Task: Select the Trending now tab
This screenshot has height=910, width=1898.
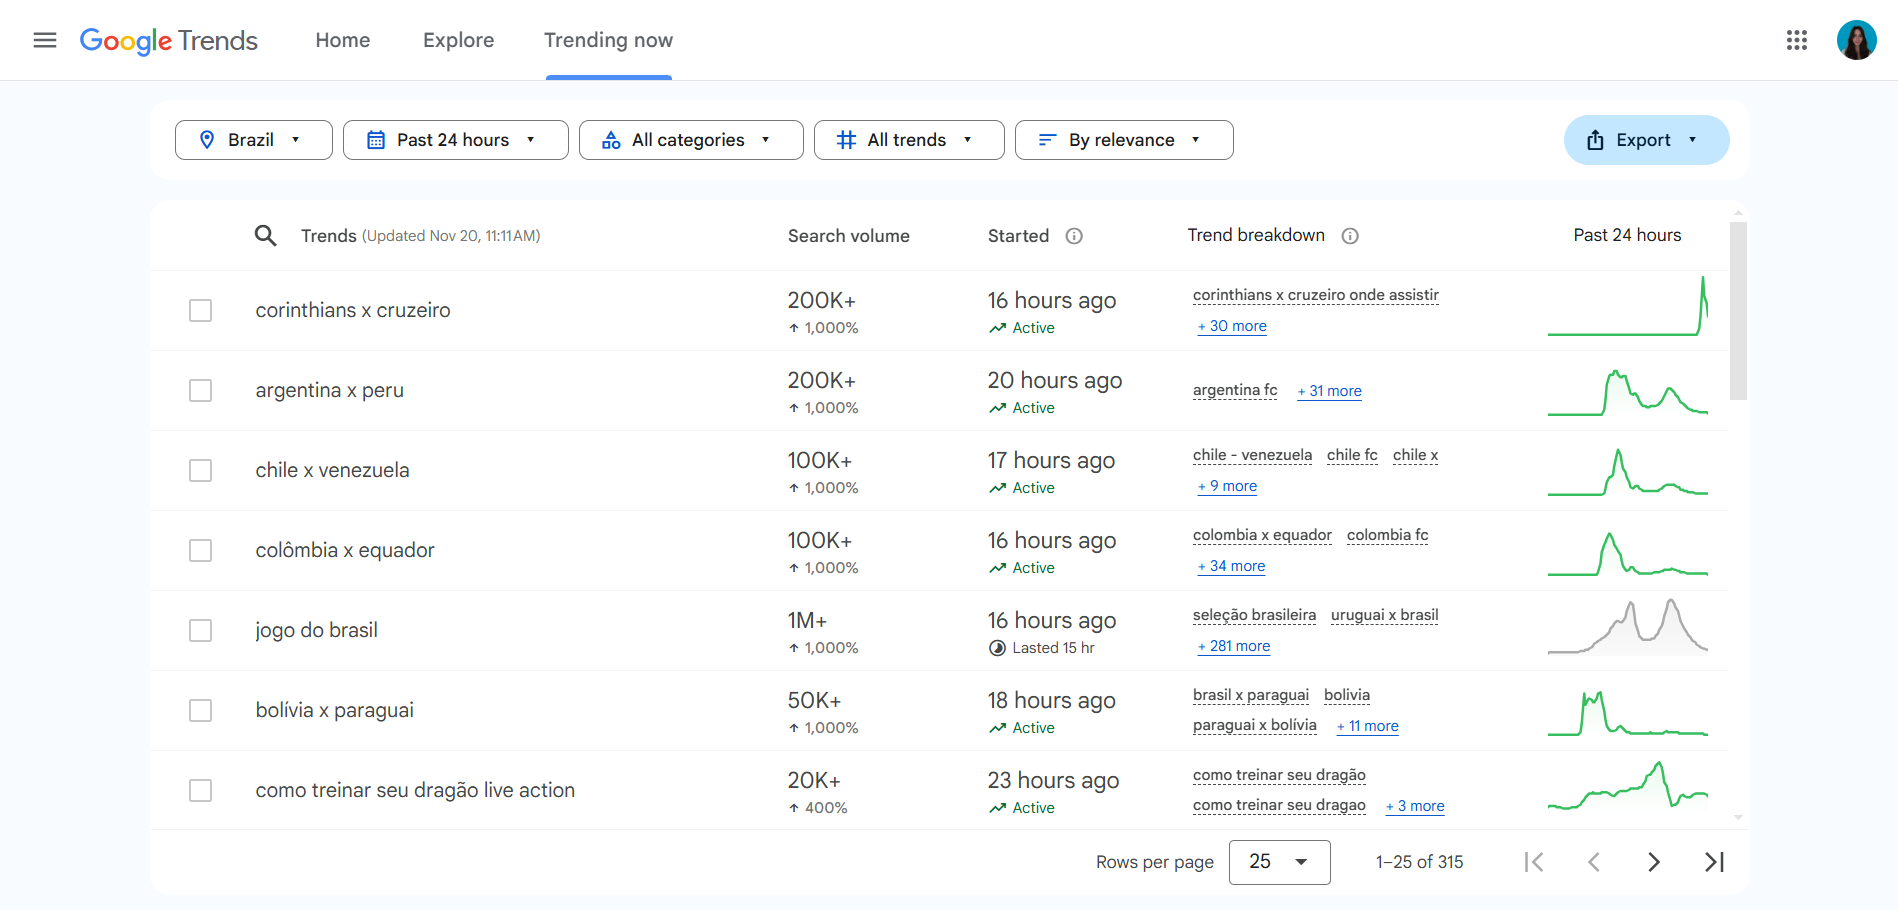Action: 608,40
